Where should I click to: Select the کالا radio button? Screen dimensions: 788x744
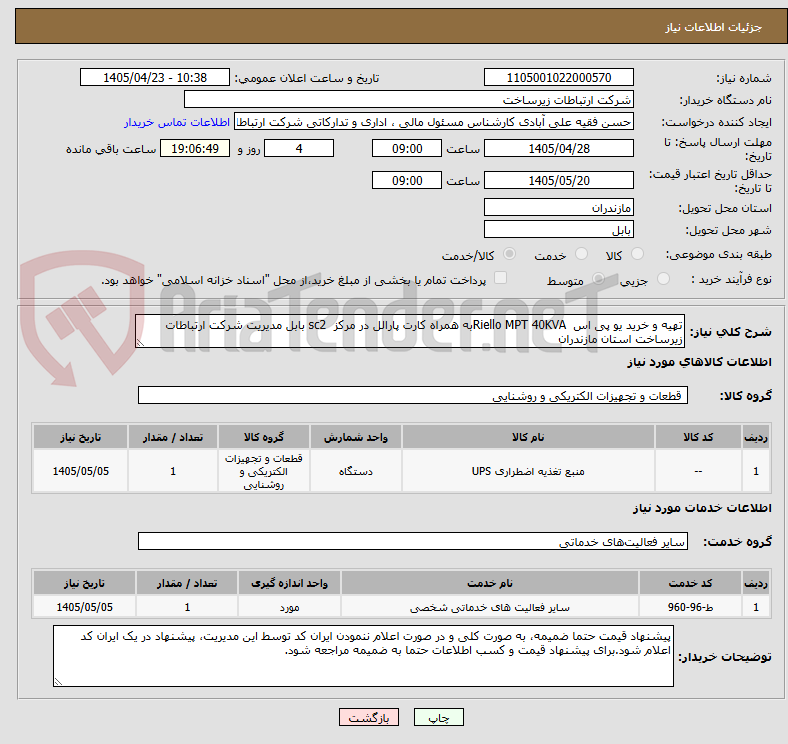point(637,254)
